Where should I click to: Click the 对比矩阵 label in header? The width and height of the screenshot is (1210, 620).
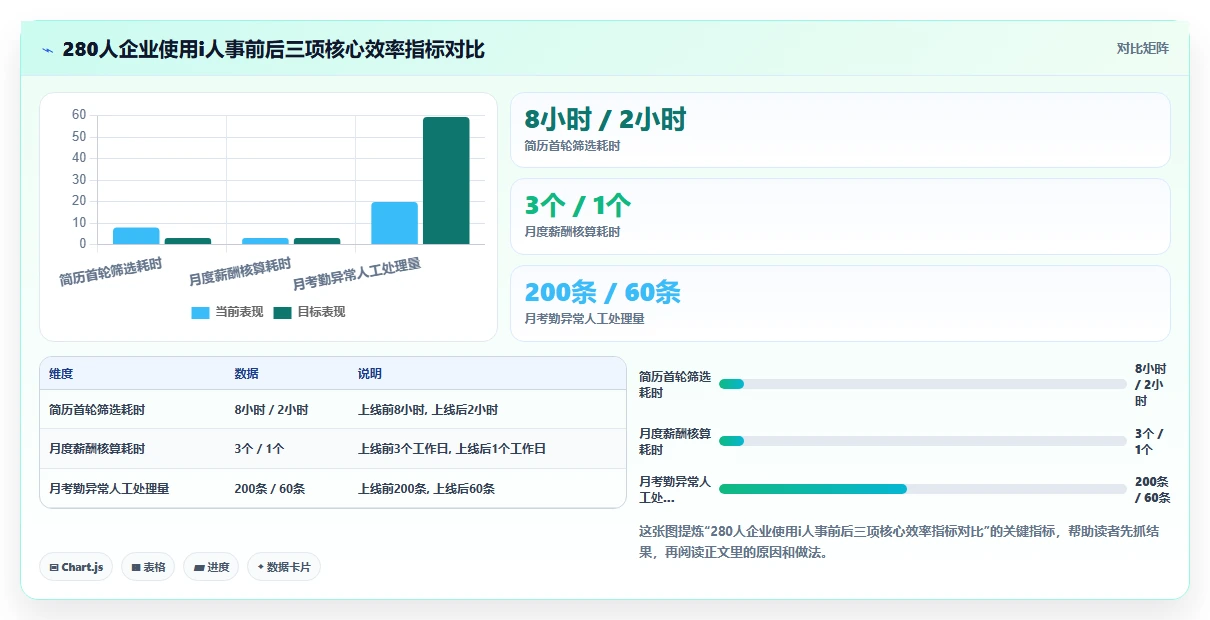[x=1142, y=48]
